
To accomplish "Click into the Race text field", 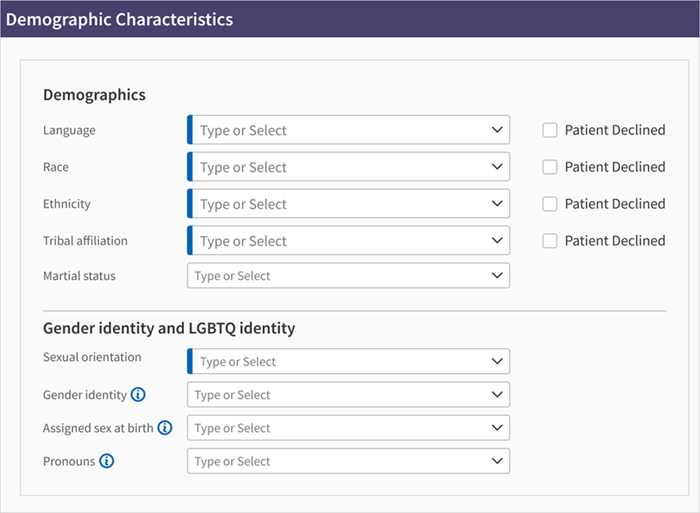I will (x=340, y=167).
